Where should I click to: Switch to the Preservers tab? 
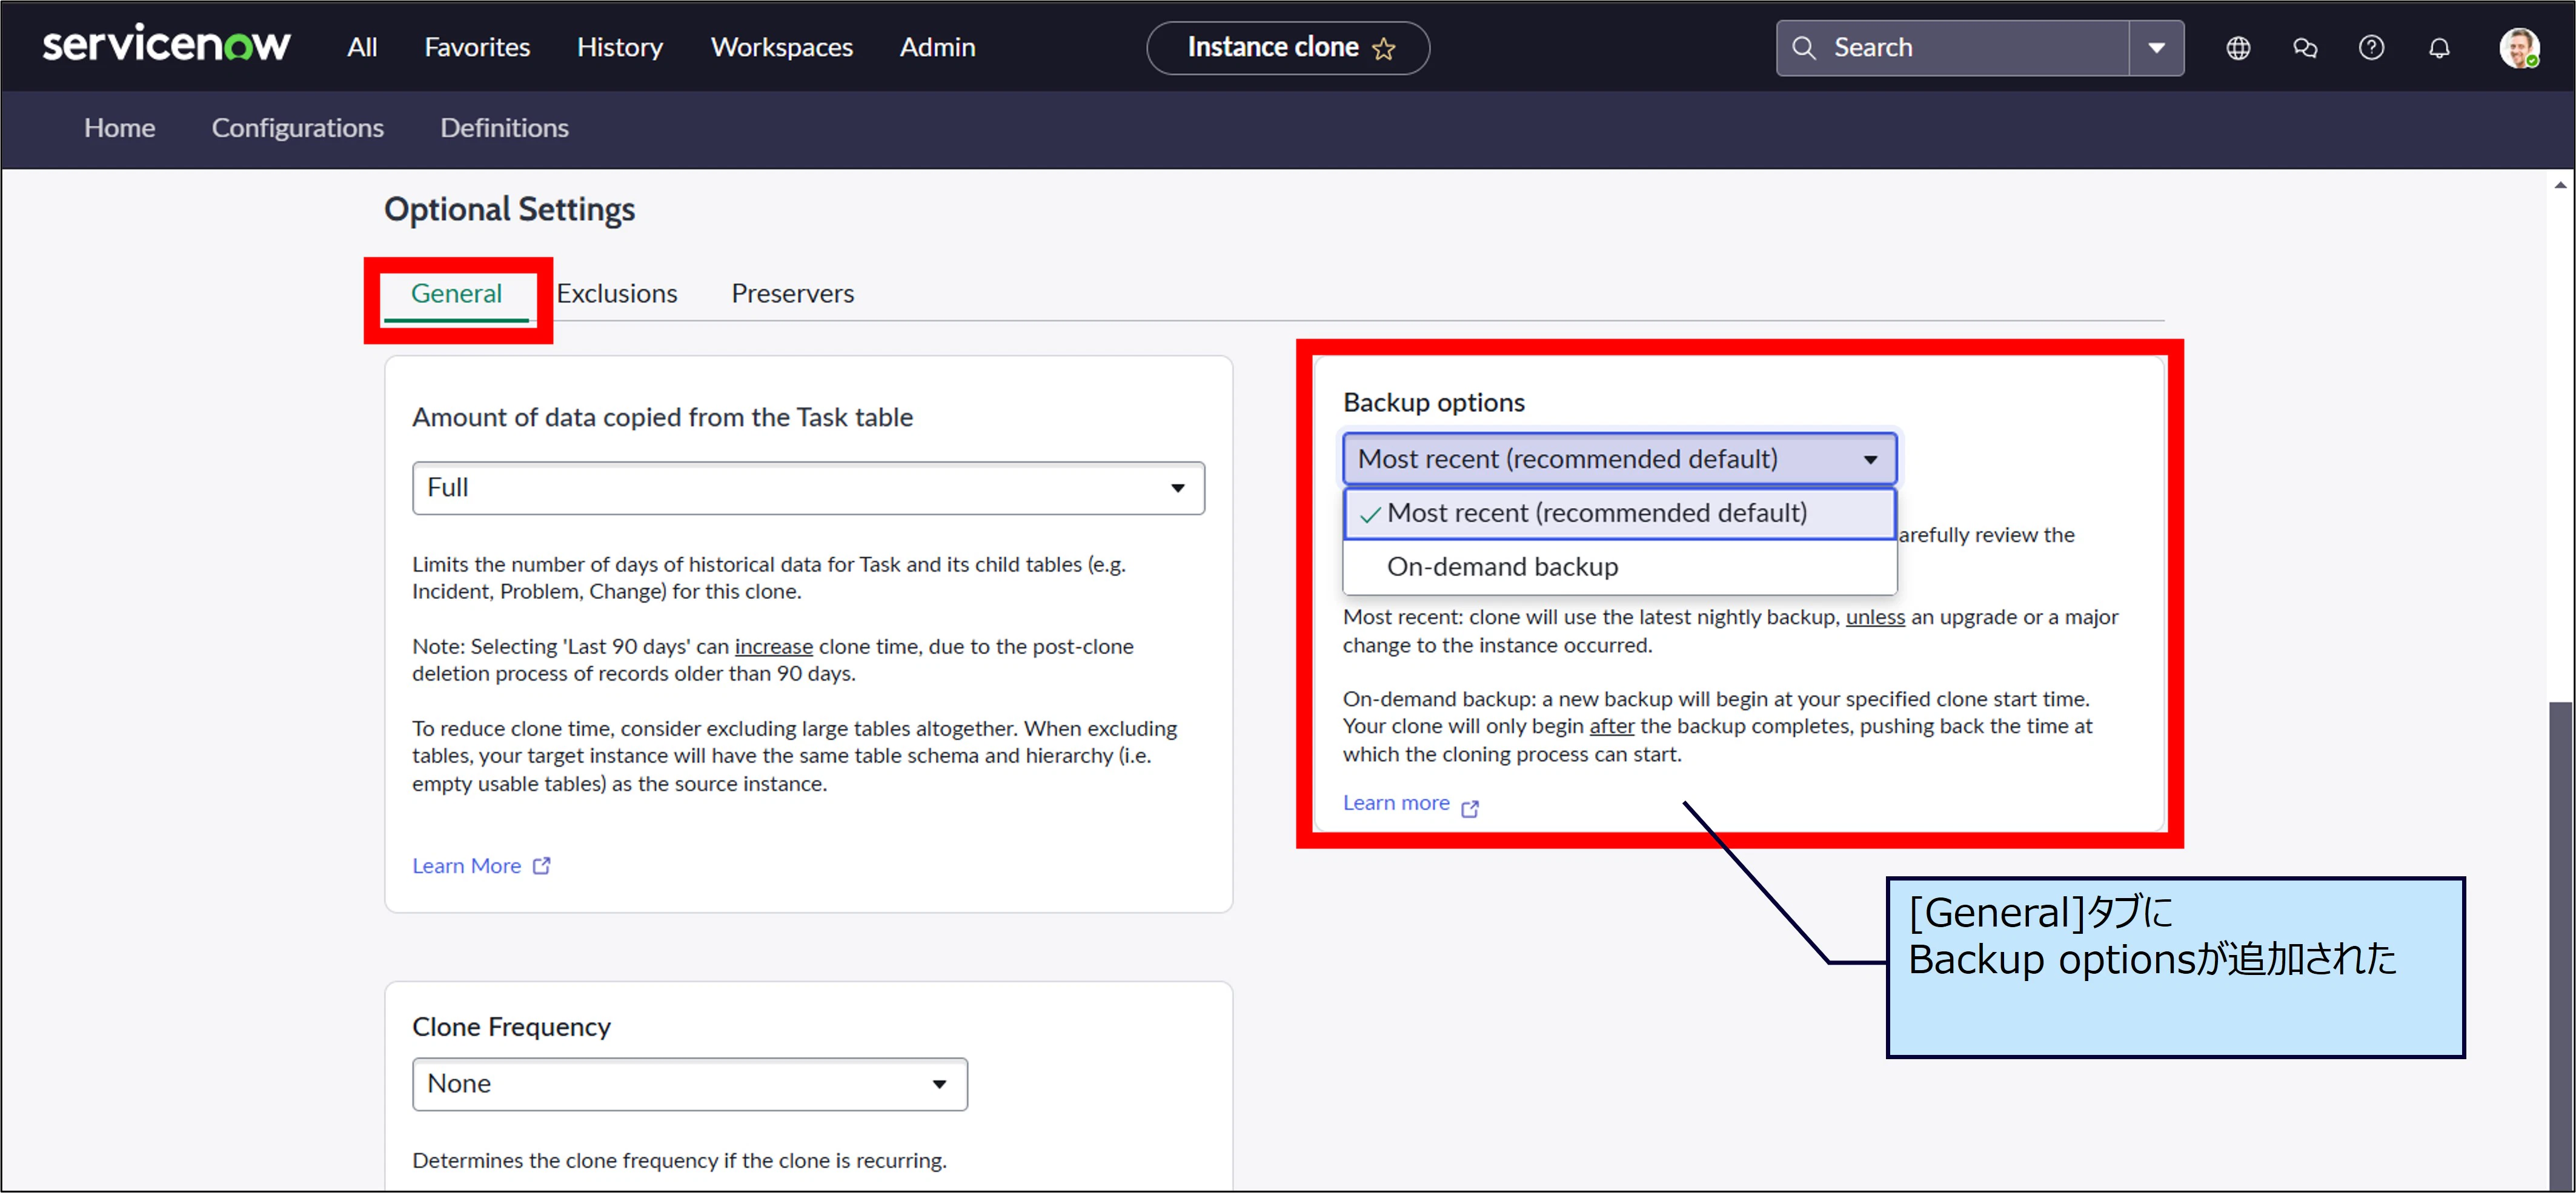tap(792, 294)
